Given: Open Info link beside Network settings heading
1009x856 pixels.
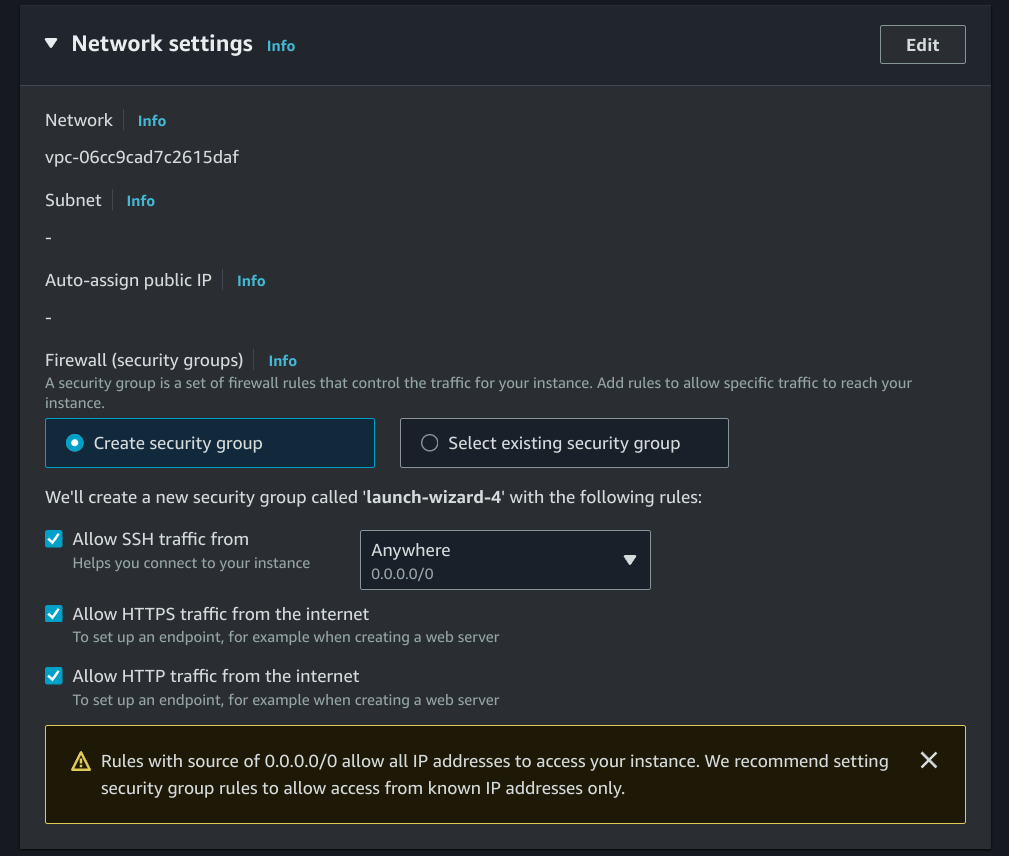Looking at the screenshot, I should click(280, 46).
